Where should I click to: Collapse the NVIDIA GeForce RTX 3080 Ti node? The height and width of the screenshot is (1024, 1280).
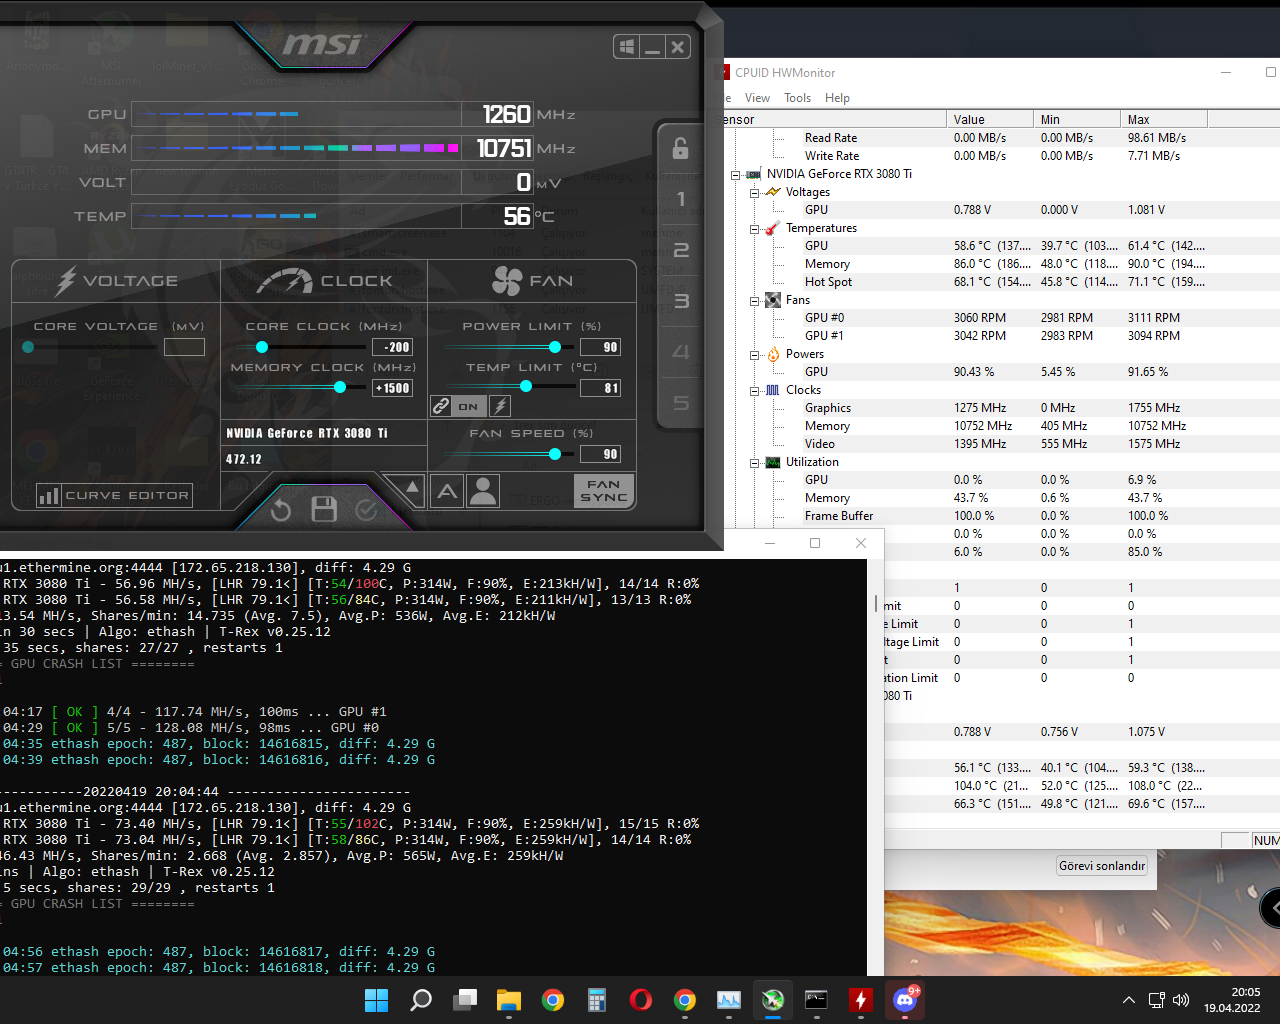pyautogui.click(x=735, y=174)
